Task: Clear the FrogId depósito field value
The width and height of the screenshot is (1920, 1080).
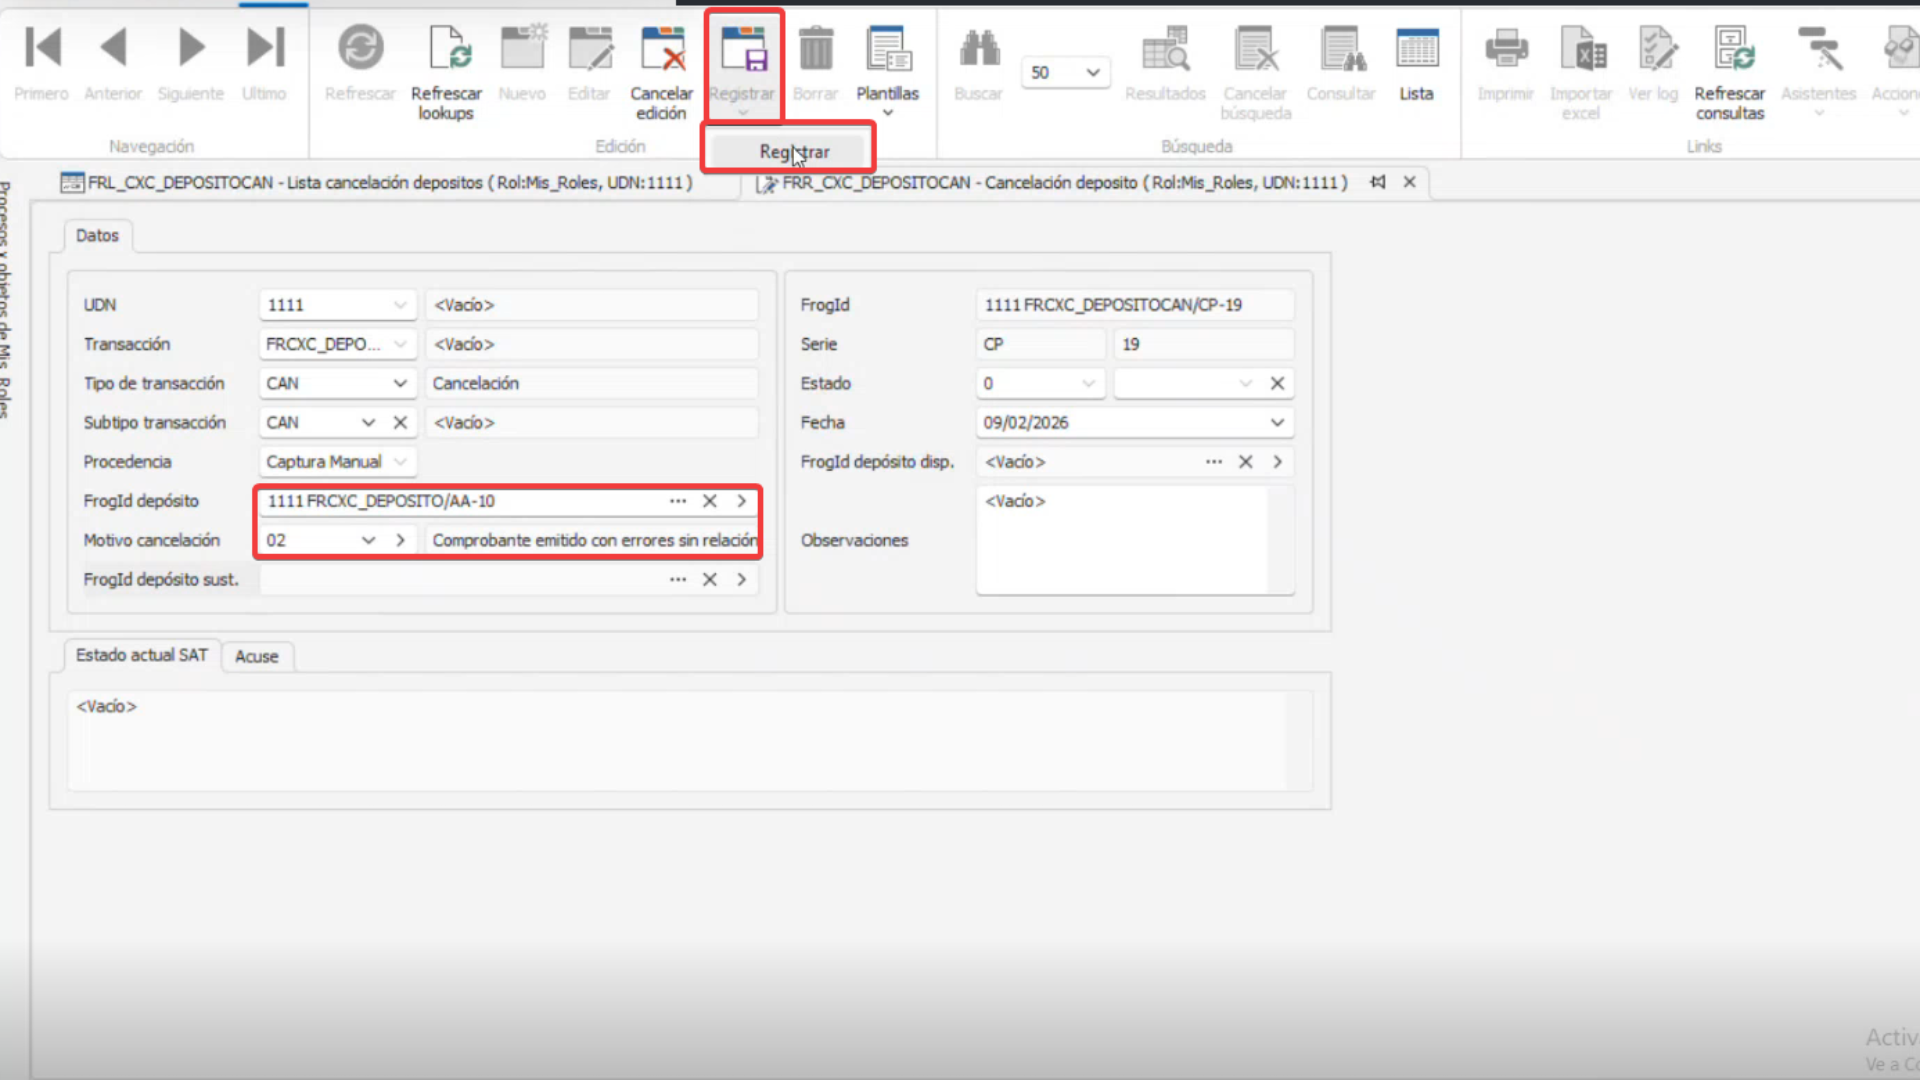Action: coord(709,501)
